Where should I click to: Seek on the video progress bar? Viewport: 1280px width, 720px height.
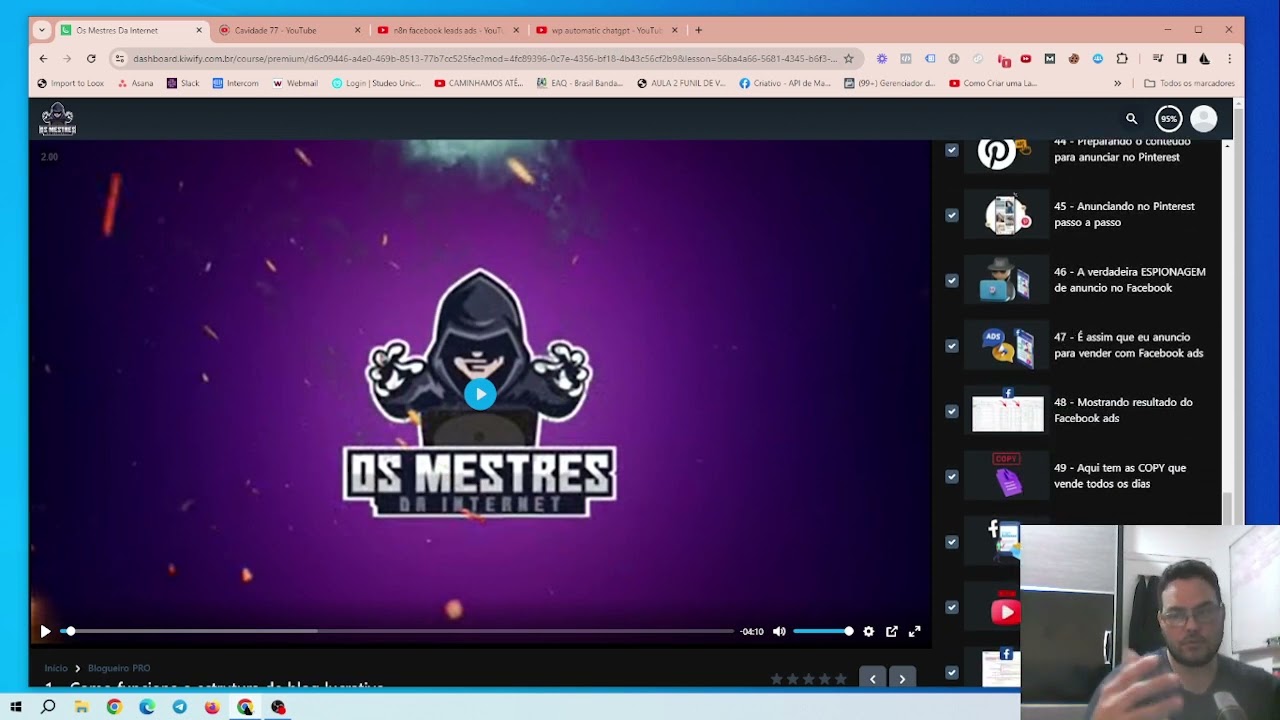pos(397,631)
